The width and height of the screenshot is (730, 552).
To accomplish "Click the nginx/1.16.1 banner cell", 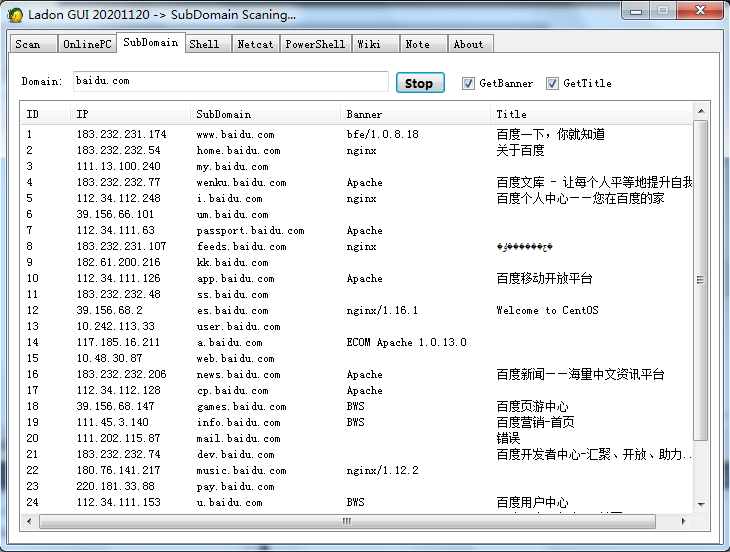I will point(382,310).
